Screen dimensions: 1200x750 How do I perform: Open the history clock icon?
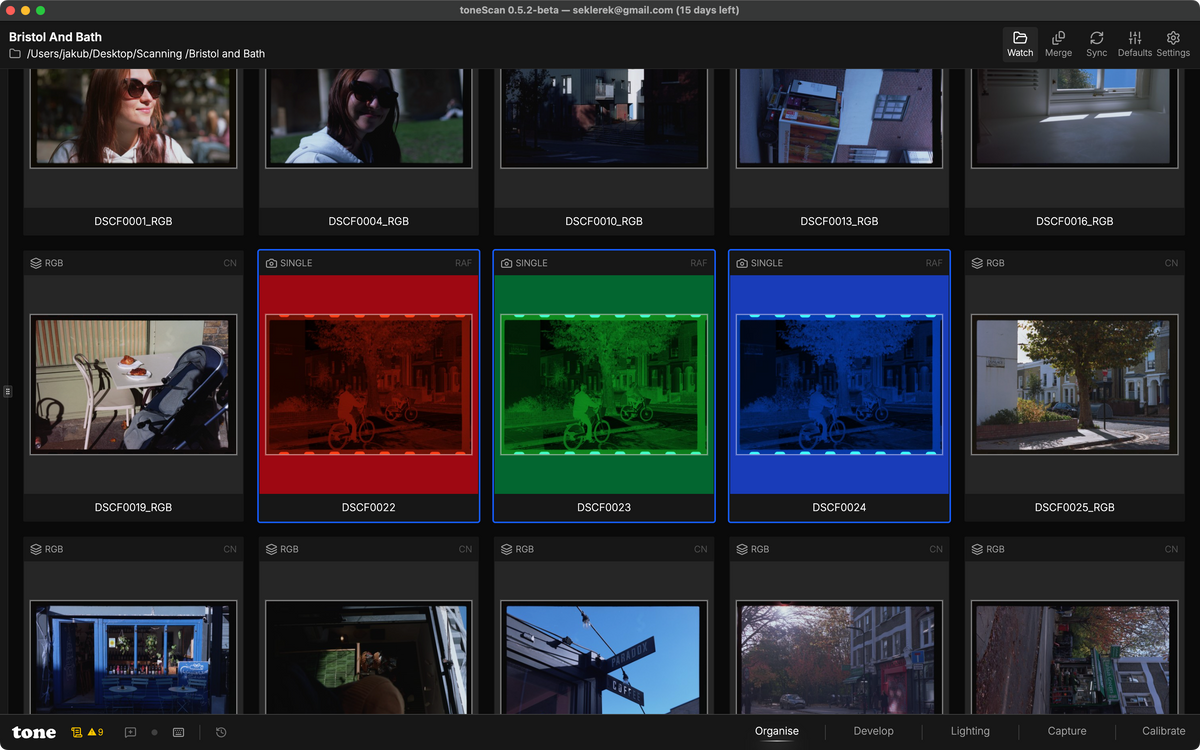click(221, 732)
